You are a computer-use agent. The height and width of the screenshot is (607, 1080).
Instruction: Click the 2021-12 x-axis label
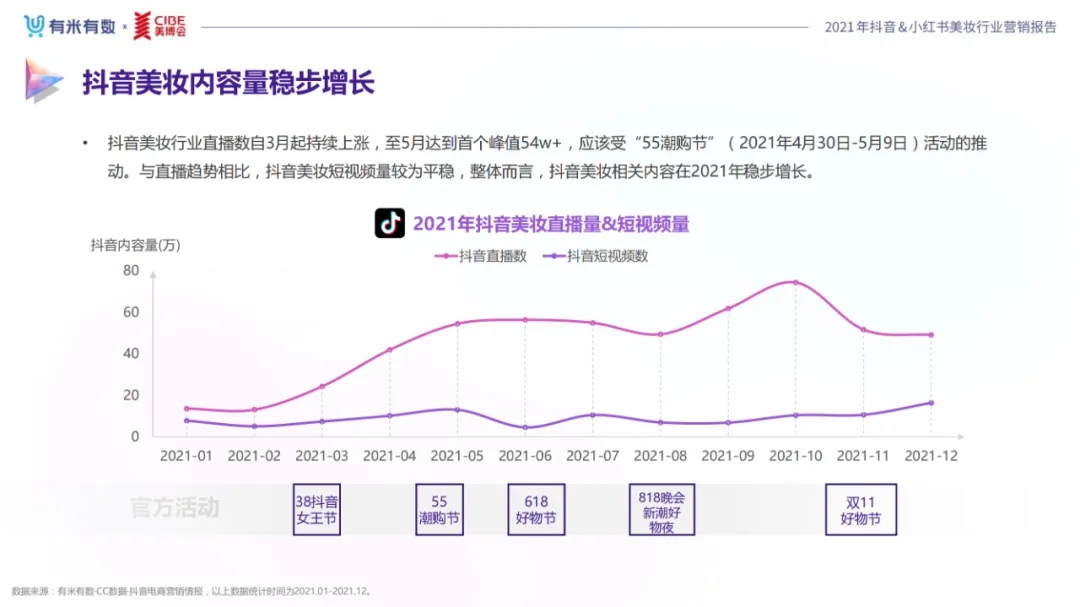[931, 456]
